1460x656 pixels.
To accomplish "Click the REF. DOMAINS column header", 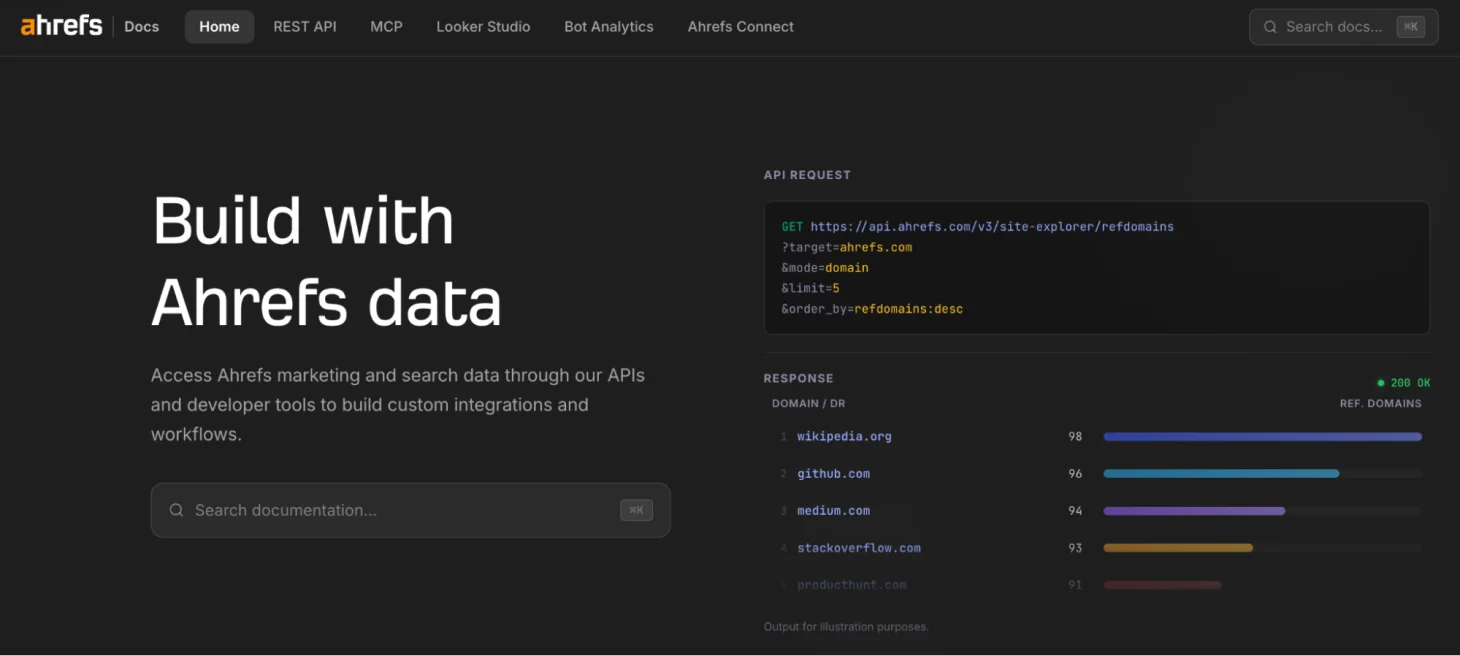I will point(1380,403).
